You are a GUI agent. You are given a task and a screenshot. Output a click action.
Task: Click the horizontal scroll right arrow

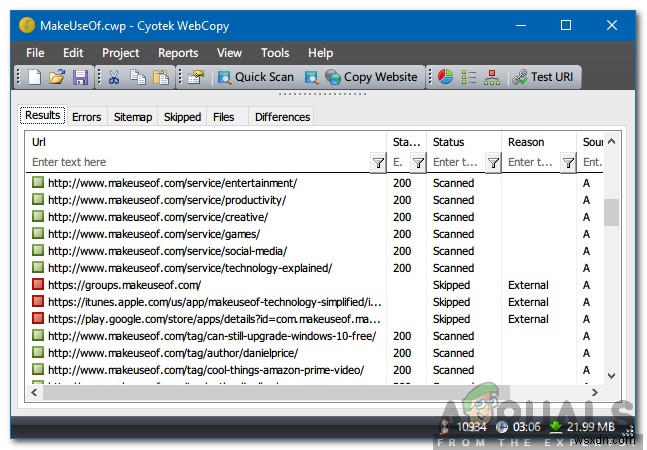pos(594,393)
